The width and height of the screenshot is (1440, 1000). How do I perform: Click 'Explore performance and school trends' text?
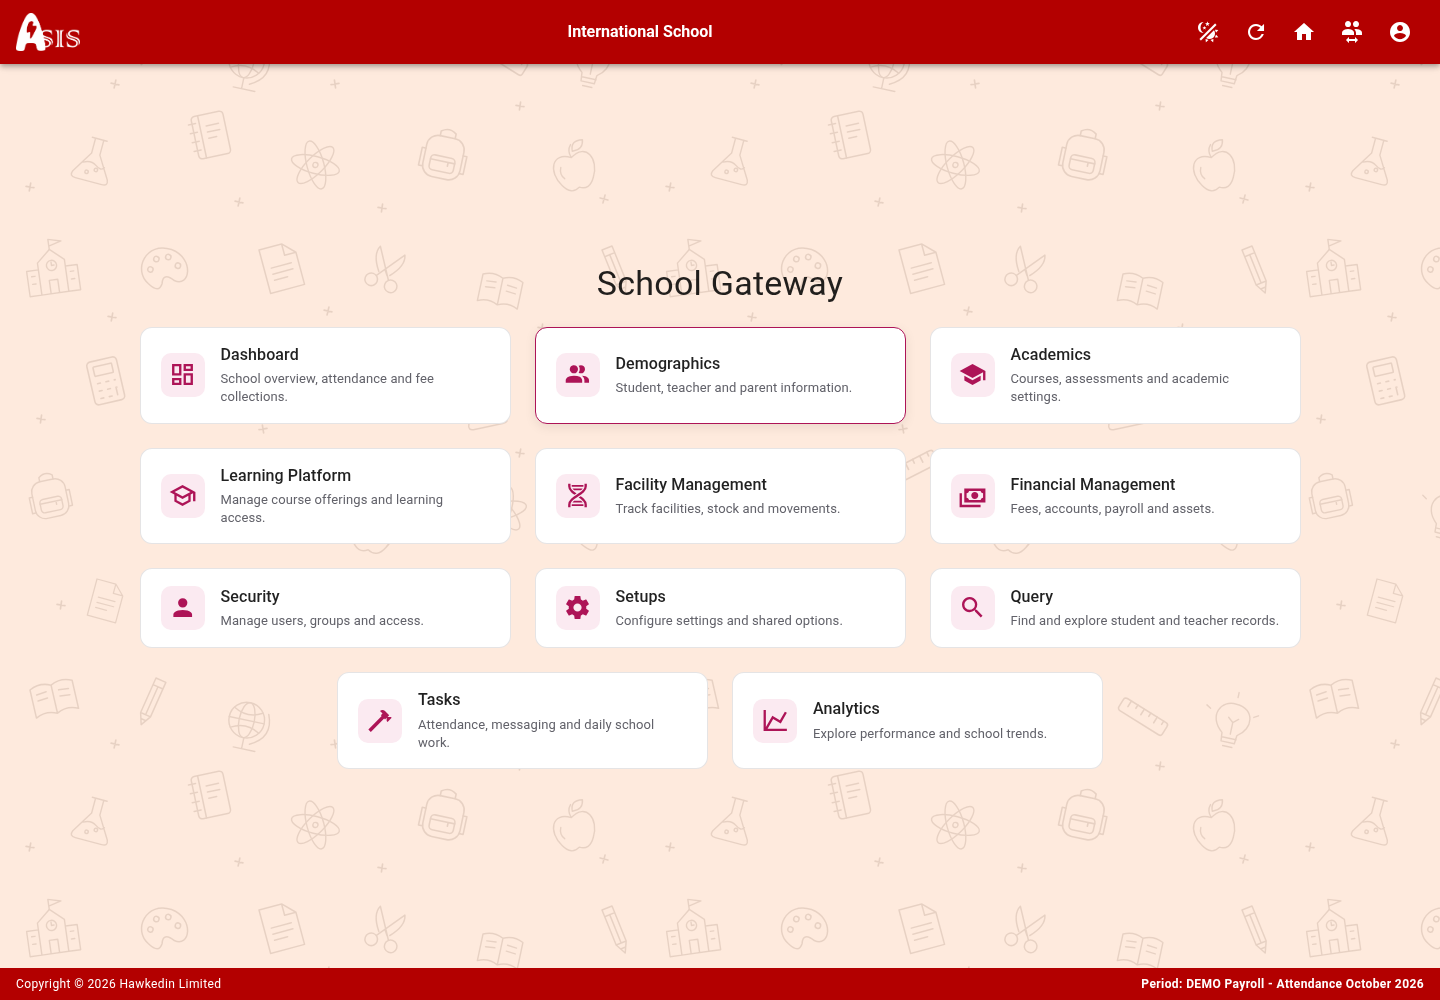click(x=930, y=734)
